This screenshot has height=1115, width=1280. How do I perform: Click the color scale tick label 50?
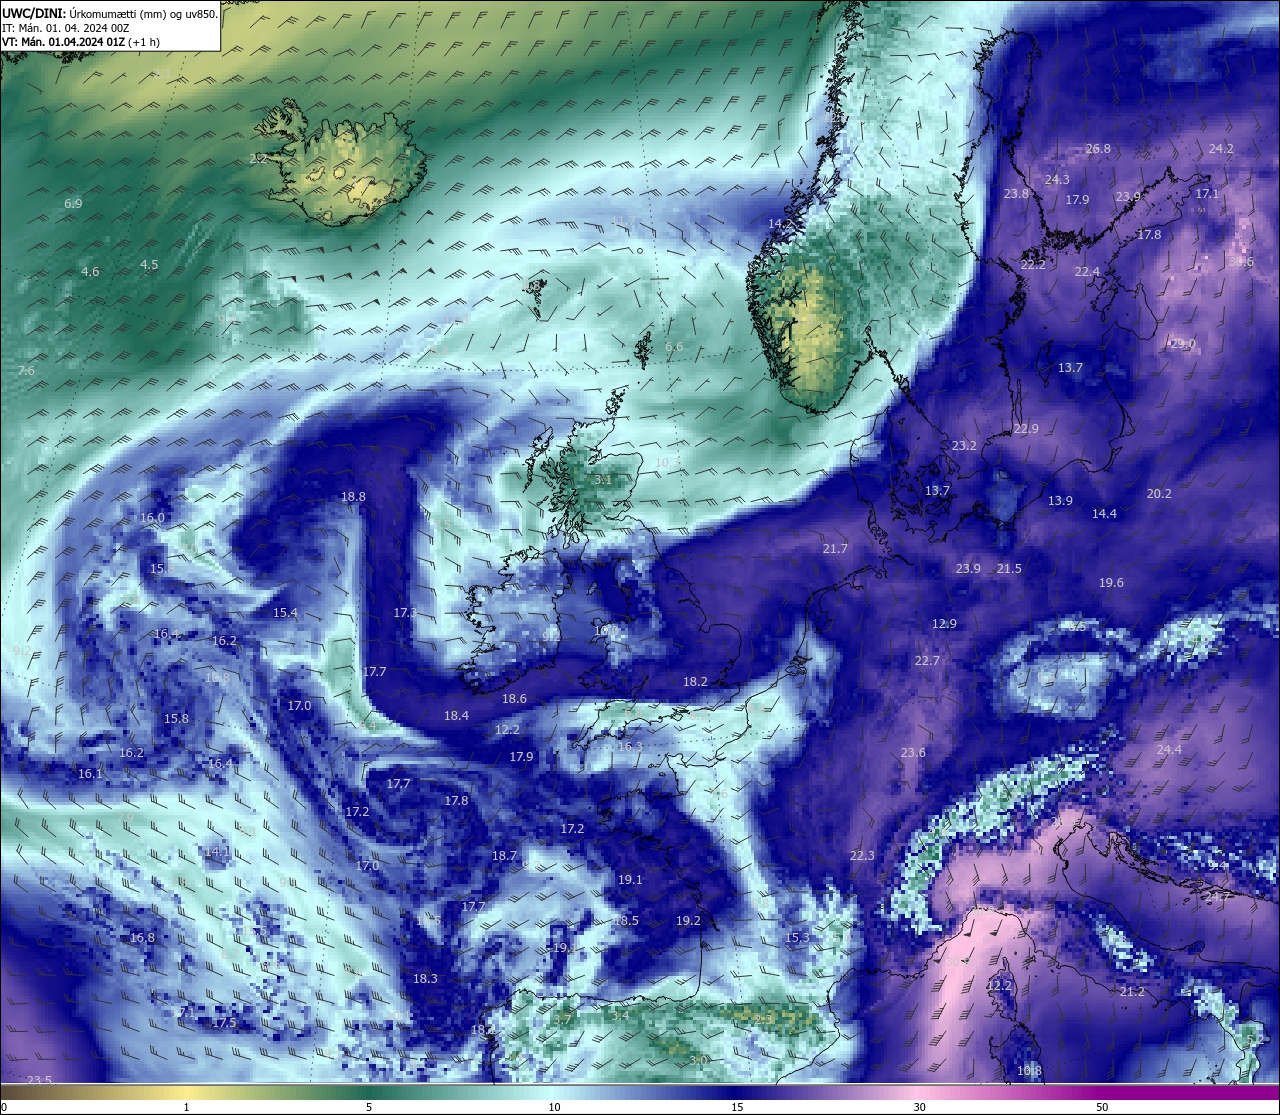click(1102, 1107)
